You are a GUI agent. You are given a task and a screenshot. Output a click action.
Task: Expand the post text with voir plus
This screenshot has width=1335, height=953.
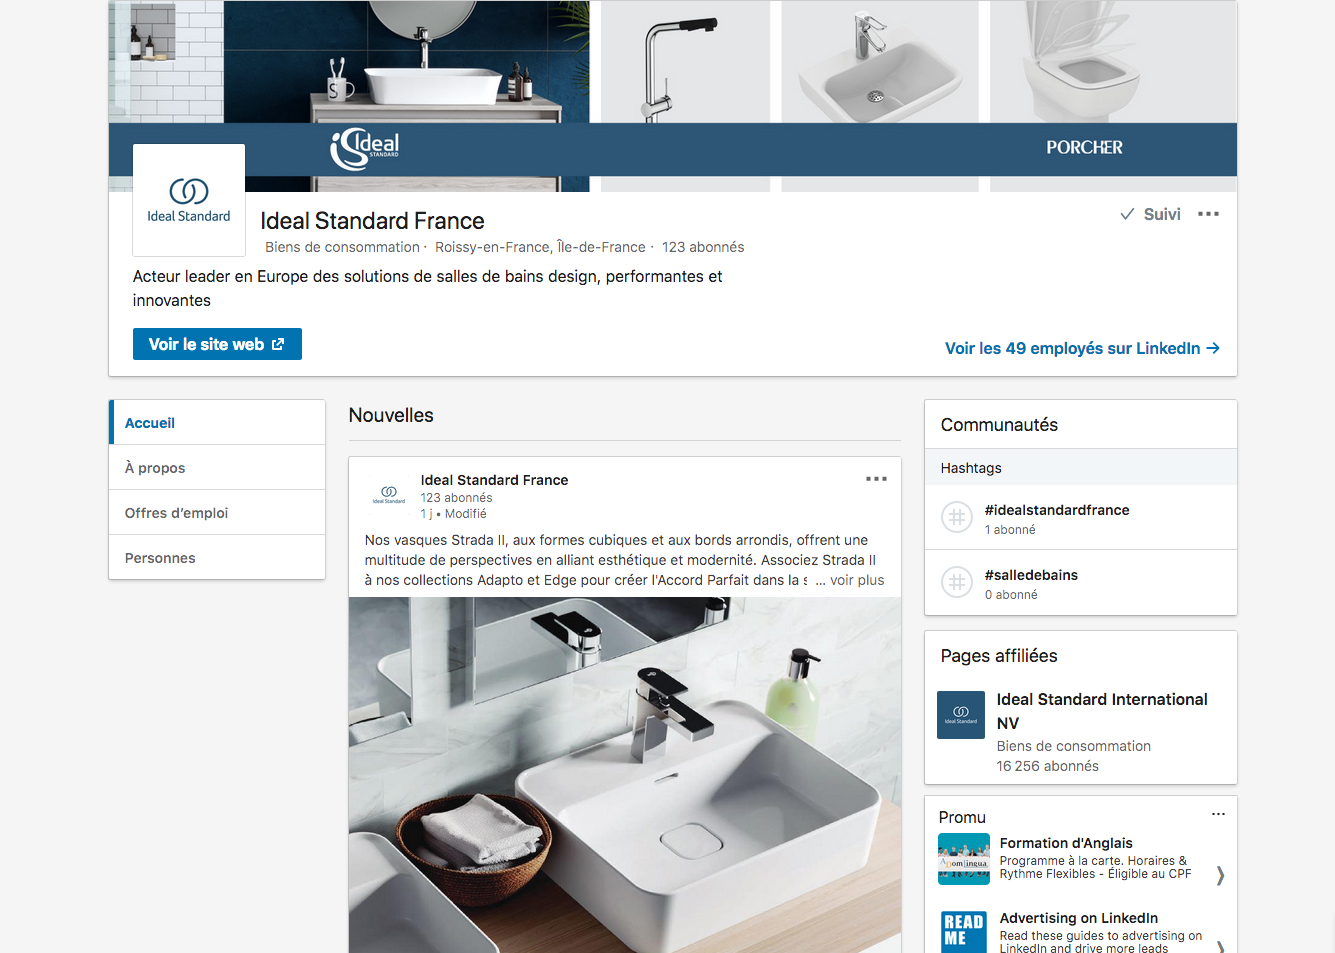coord(857,580)
